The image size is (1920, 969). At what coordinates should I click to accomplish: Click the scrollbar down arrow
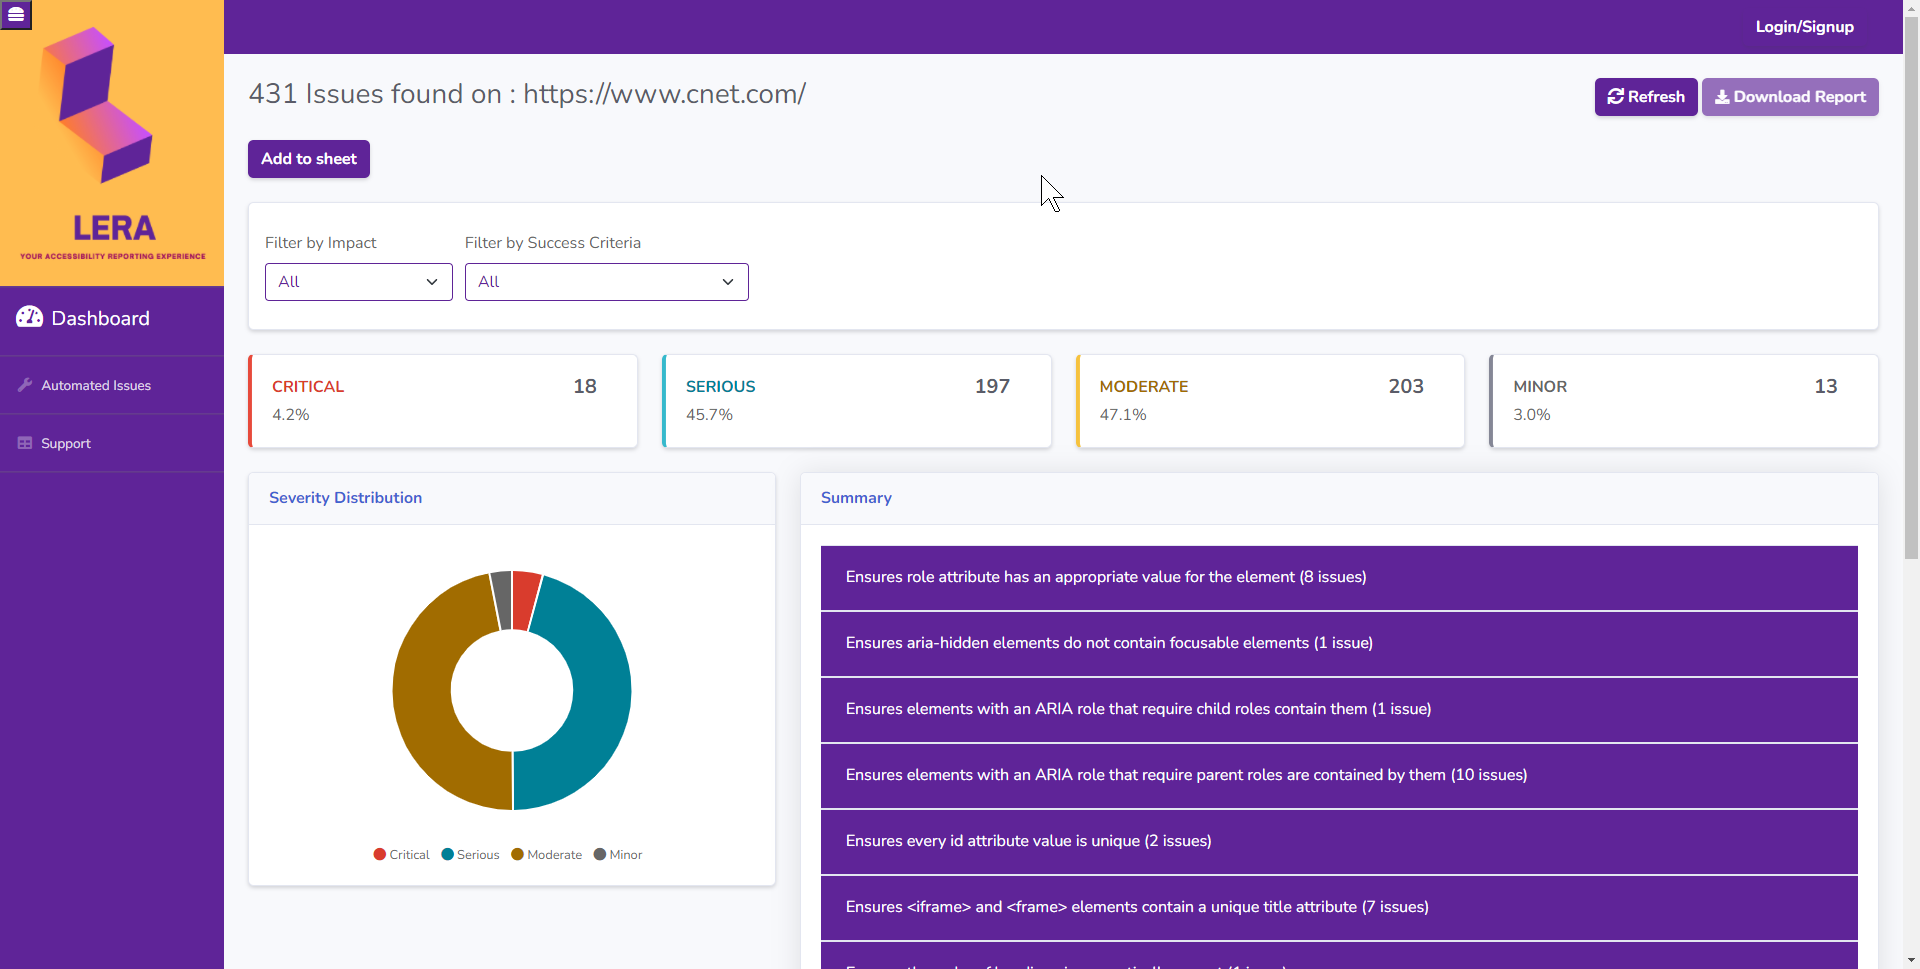point(1912,960)
